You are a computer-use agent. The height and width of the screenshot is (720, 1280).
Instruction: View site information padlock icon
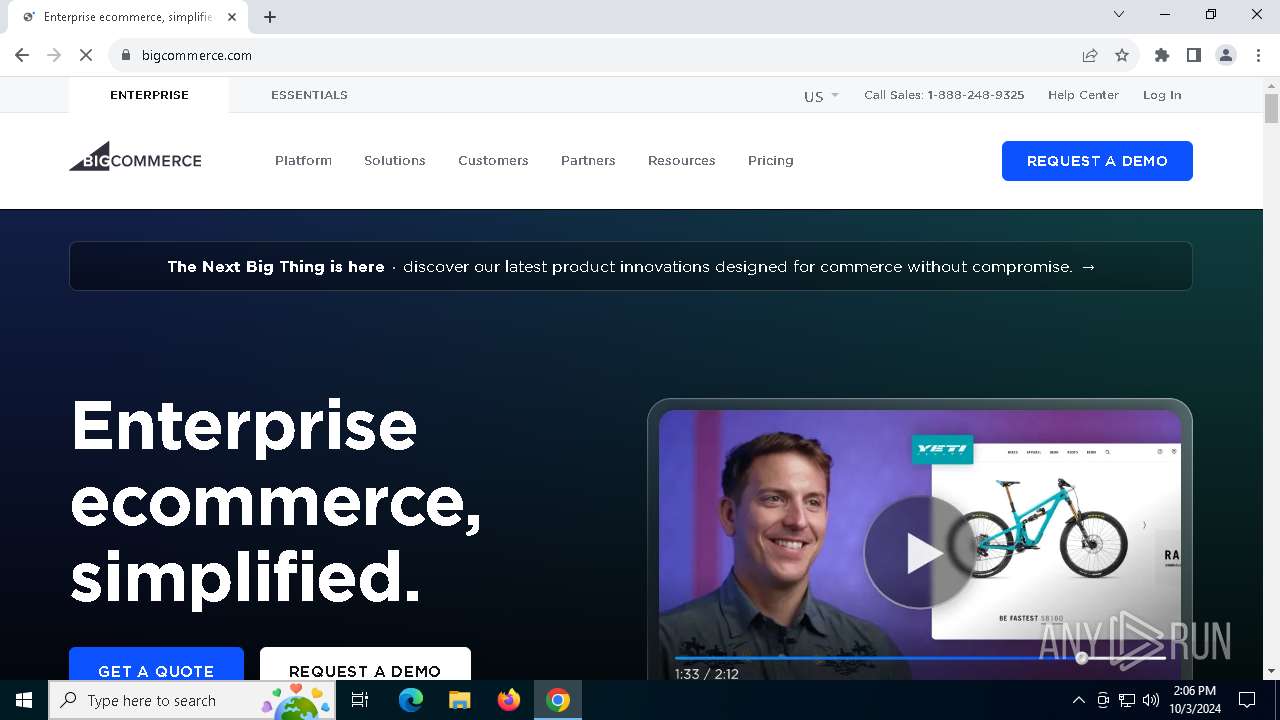[126, 55]
